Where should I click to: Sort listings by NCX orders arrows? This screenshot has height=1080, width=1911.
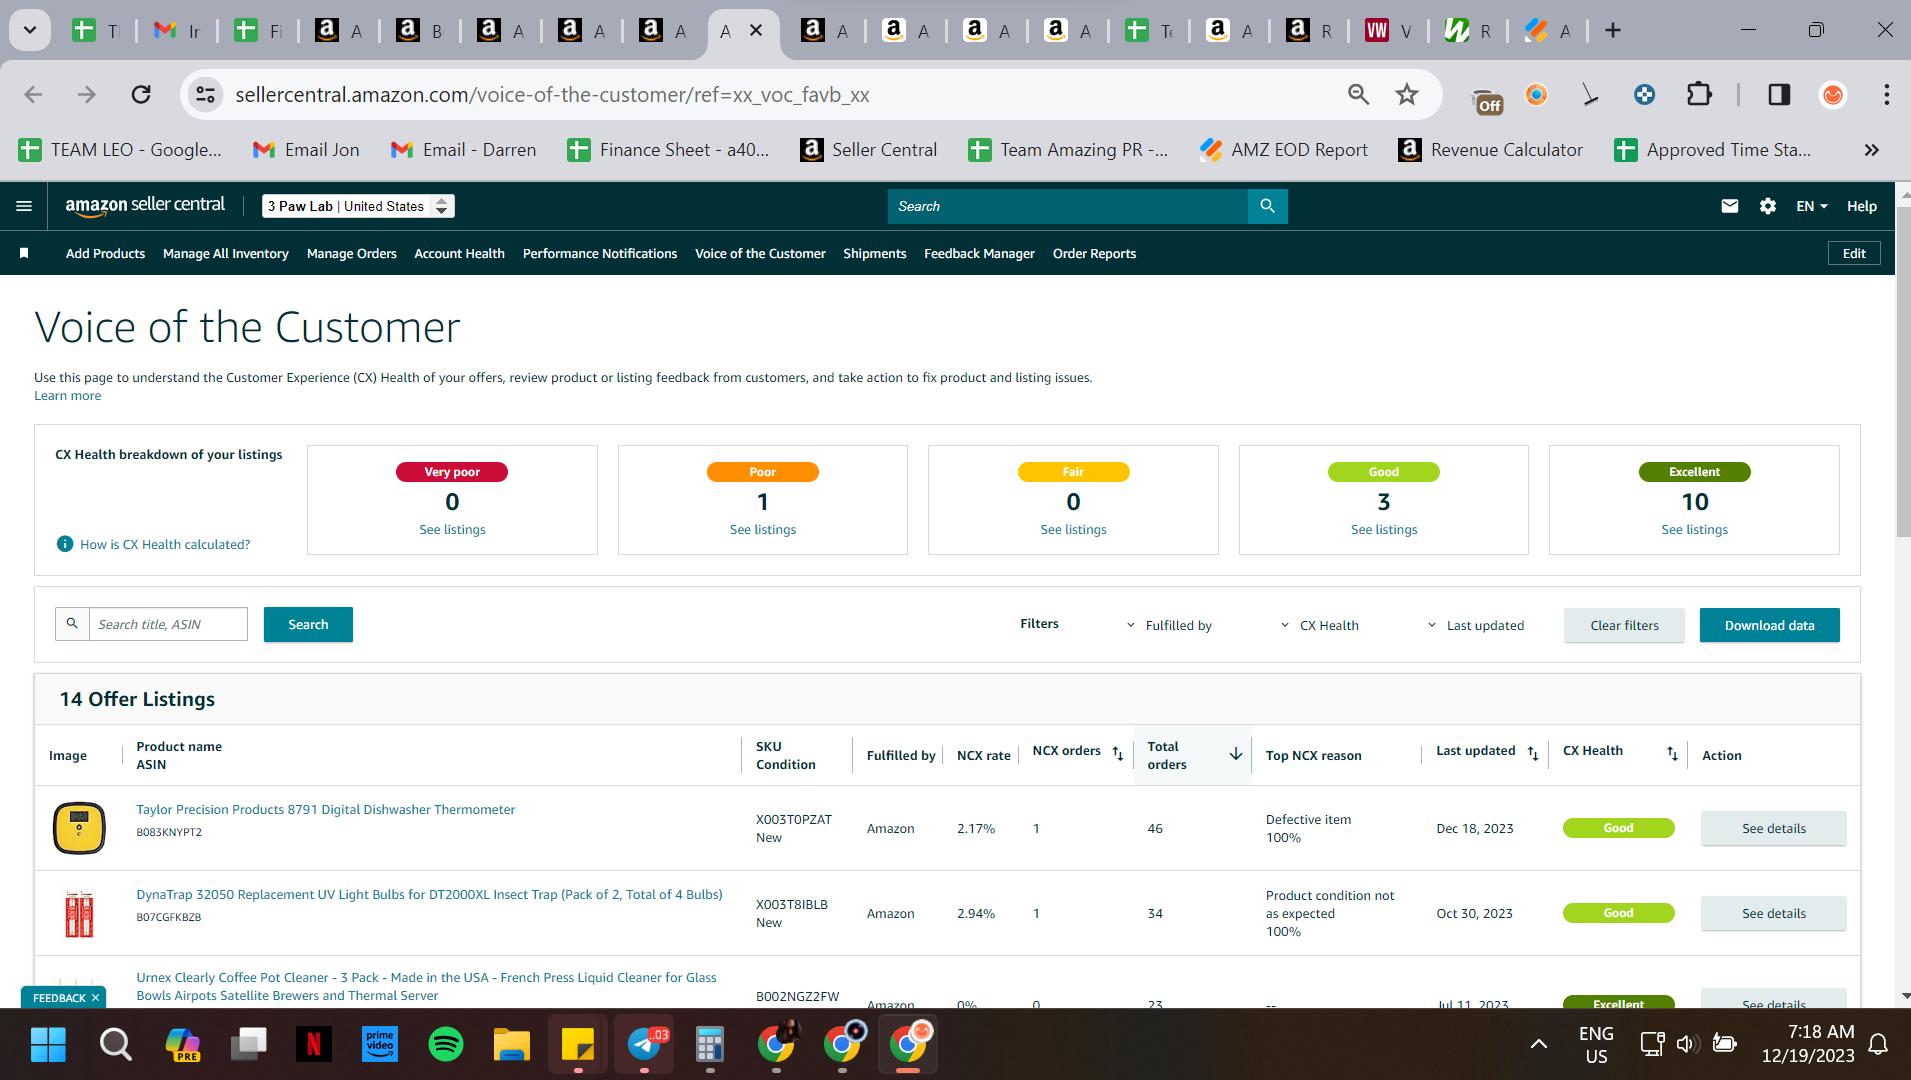pyautogui.click(x=1118, y=753)
